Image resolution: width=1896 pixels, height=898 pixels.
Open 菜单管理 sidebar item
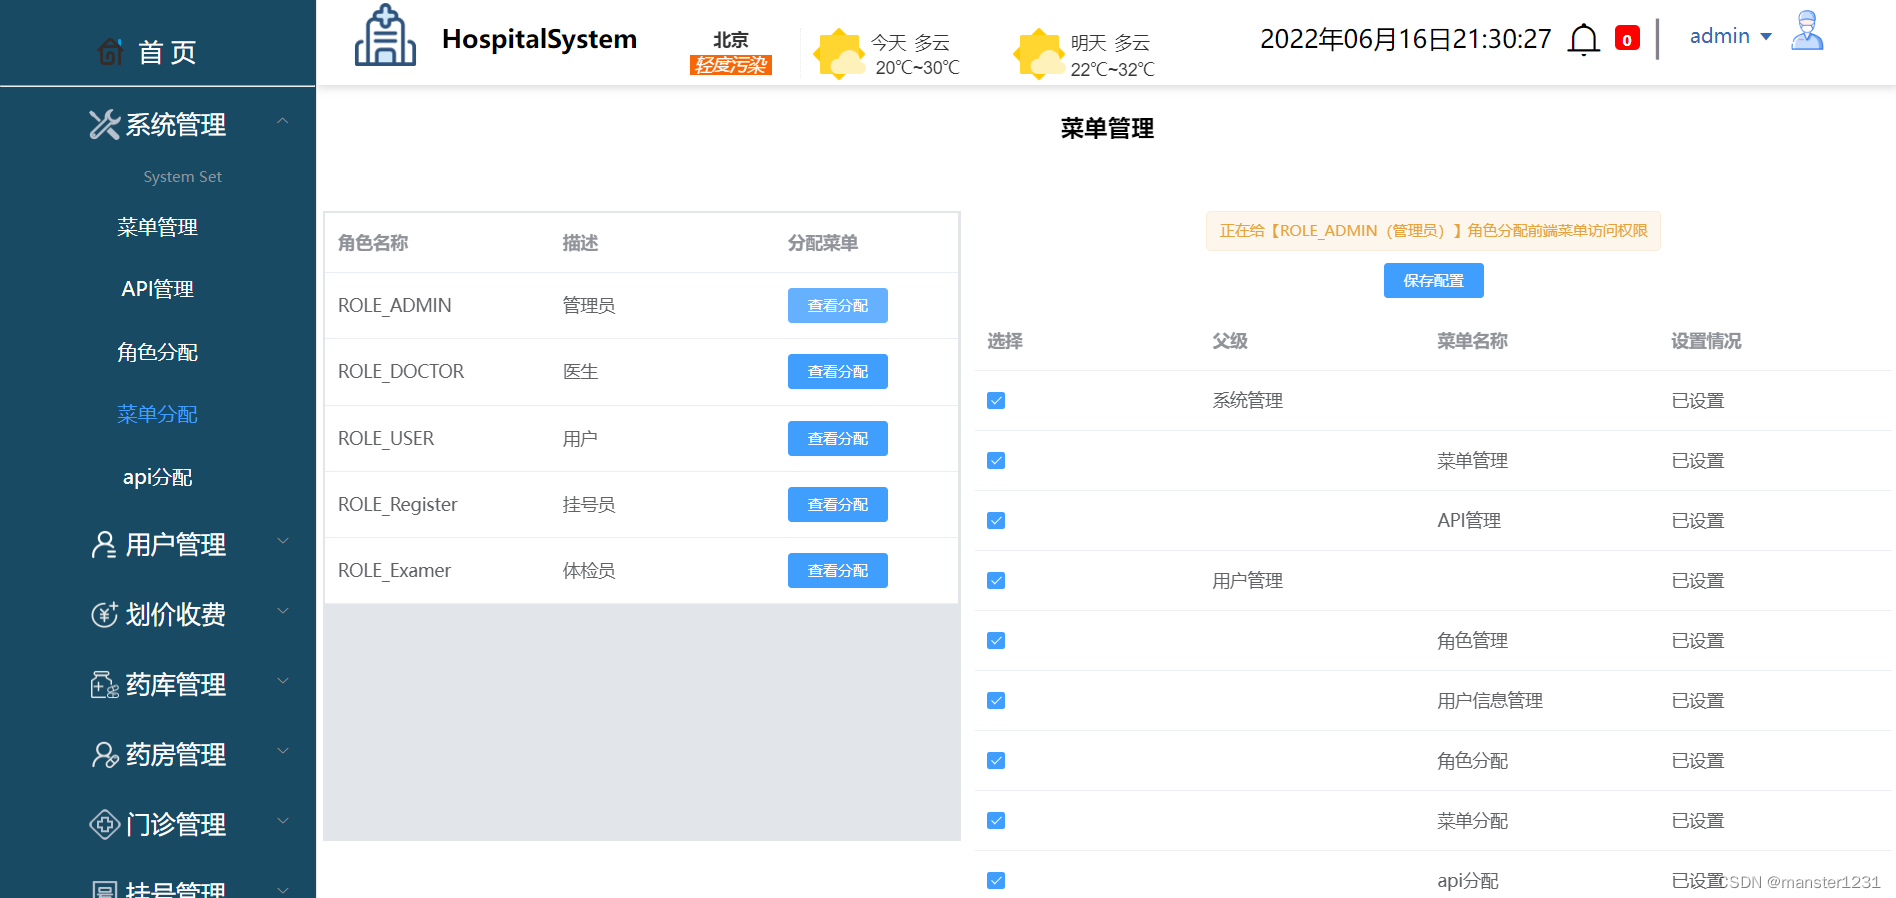click(x=158, y=227)
